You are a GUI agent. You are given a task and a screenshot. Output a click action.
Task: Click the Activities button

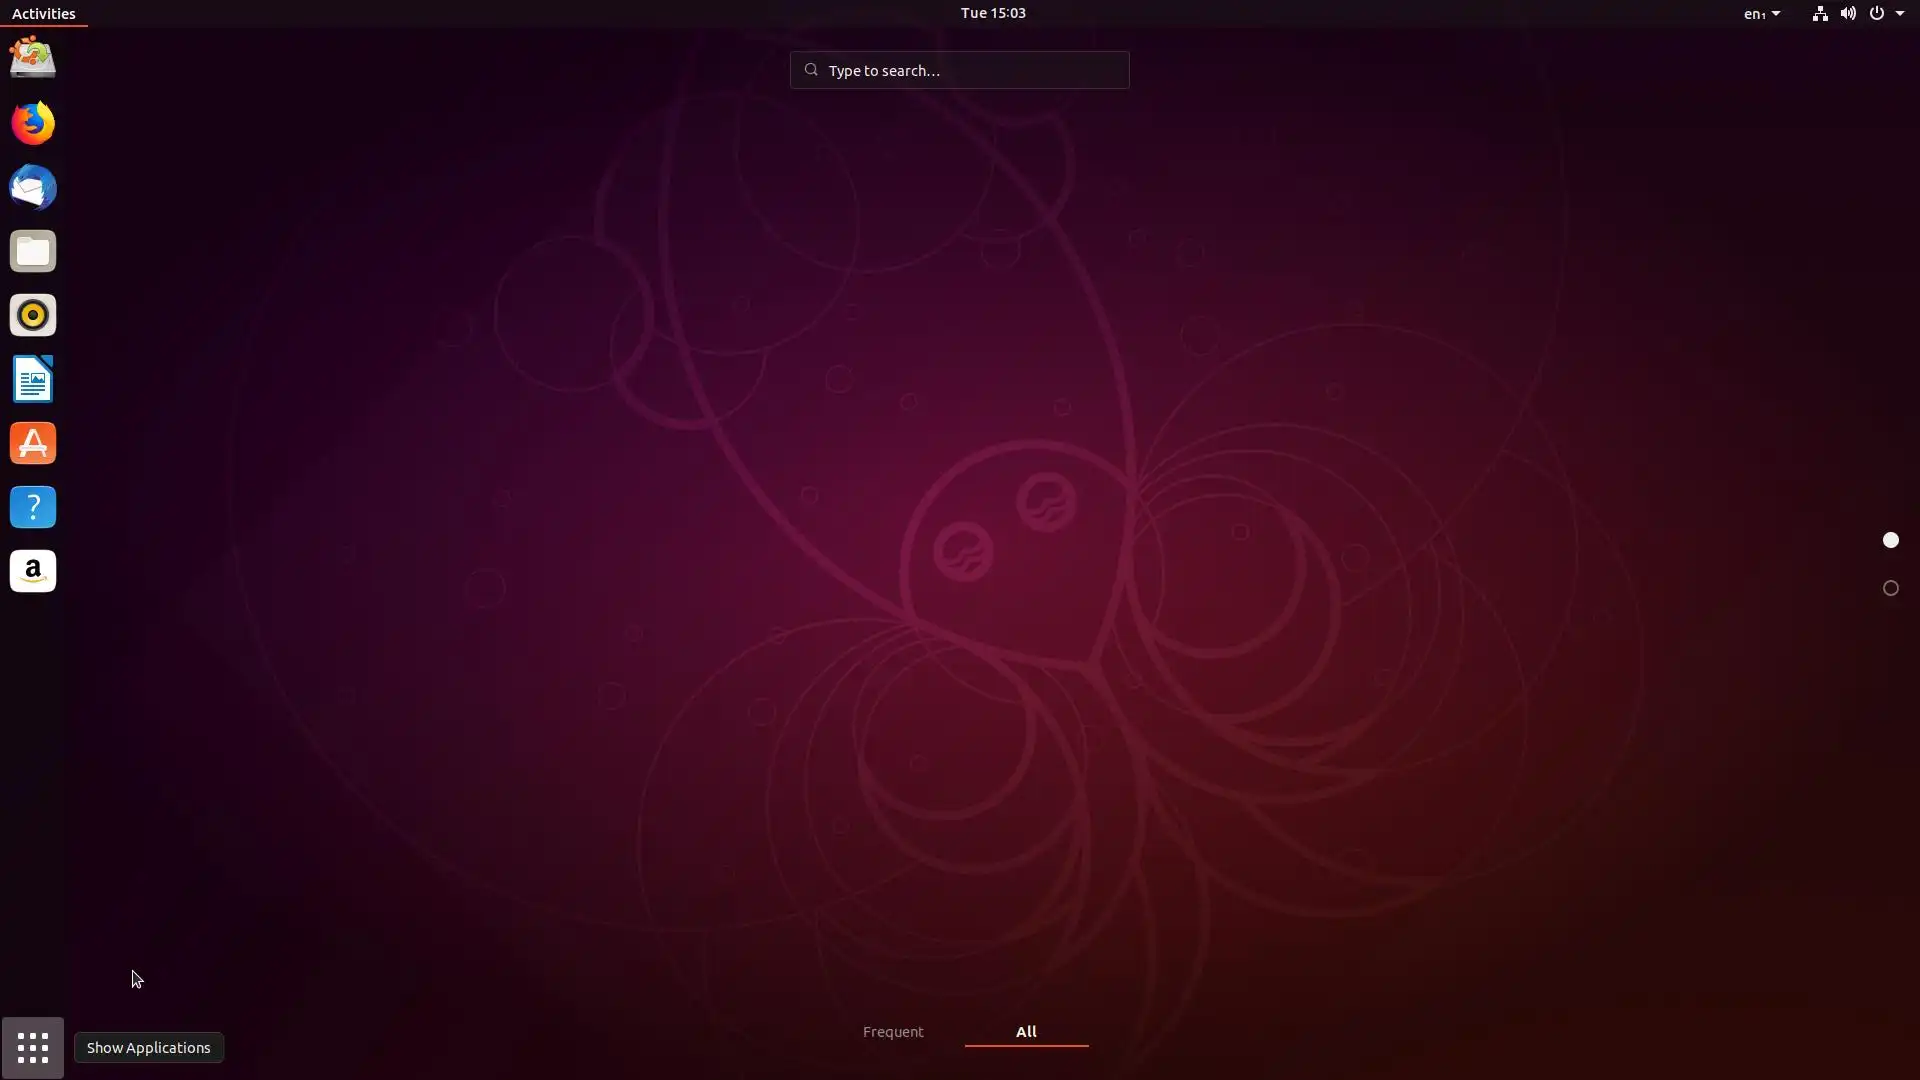43,13
